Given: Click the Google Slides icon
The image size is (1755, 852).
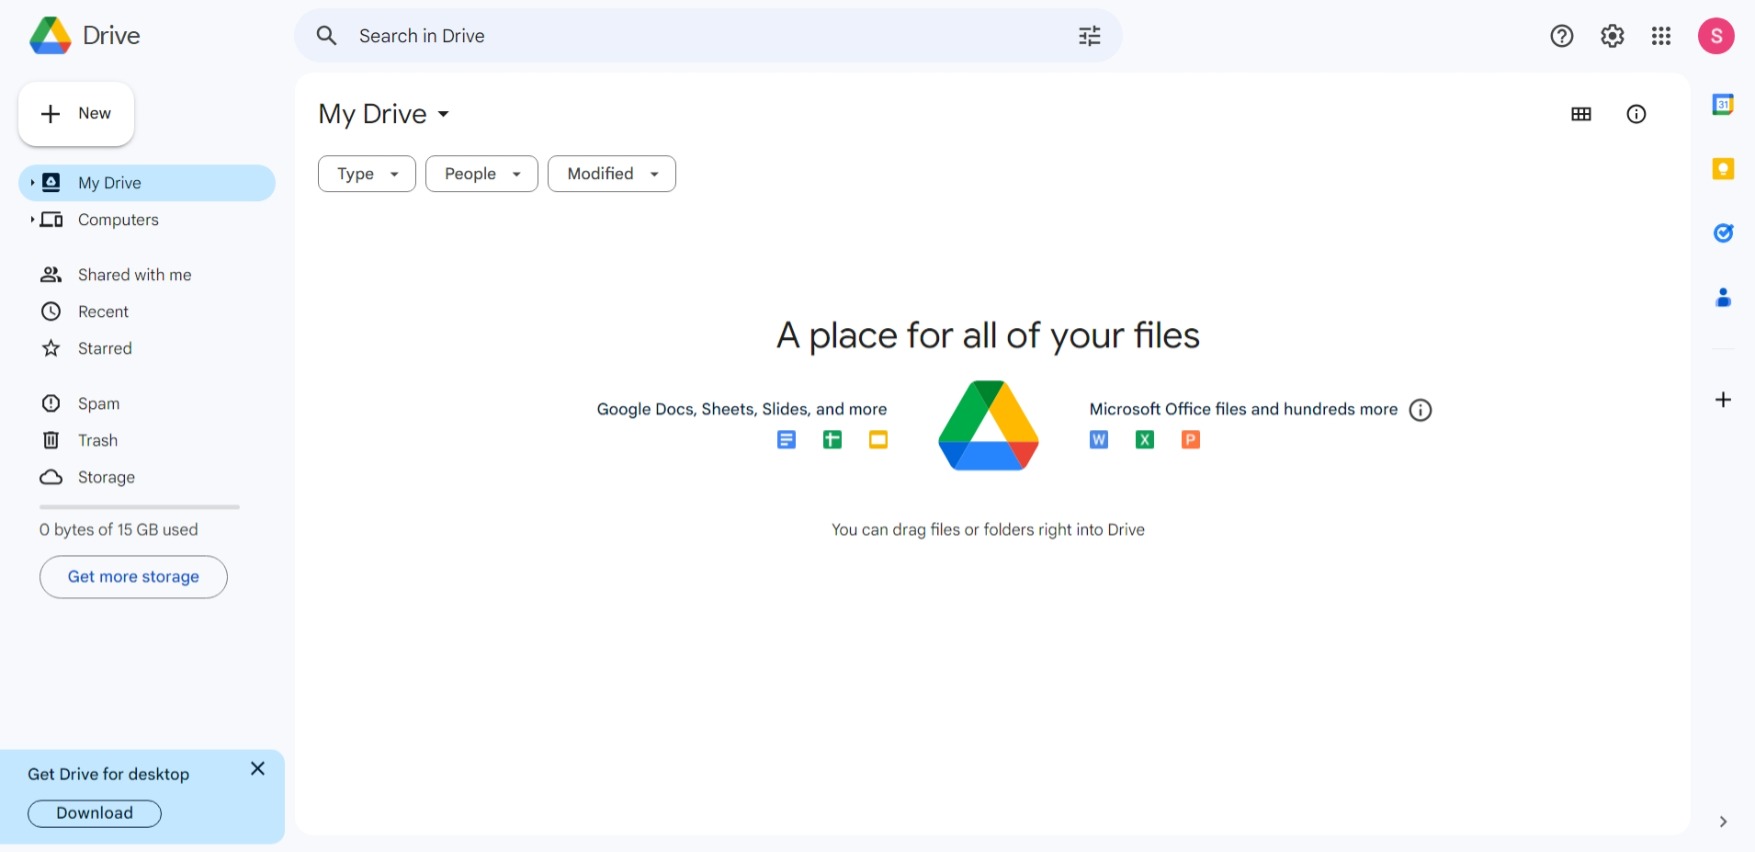Looking at the screenshot, I should pyautogui.click(x=878, y=439).
